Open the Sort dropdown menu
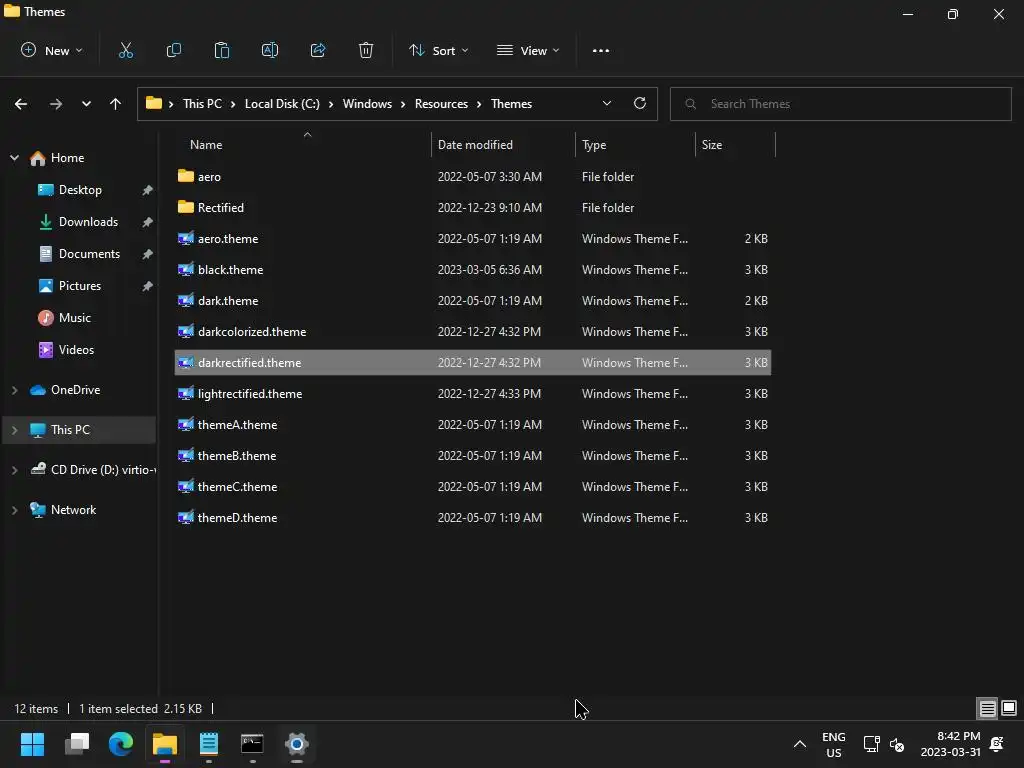Viewport: 1024px width, 768px height. (x=439, y=50)
